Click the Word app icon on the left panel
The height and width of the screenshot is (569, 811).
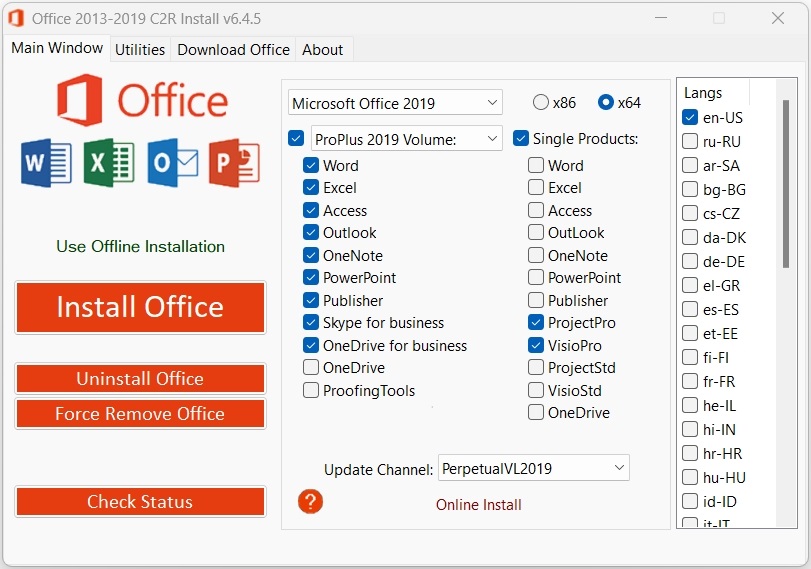[46, 162]
